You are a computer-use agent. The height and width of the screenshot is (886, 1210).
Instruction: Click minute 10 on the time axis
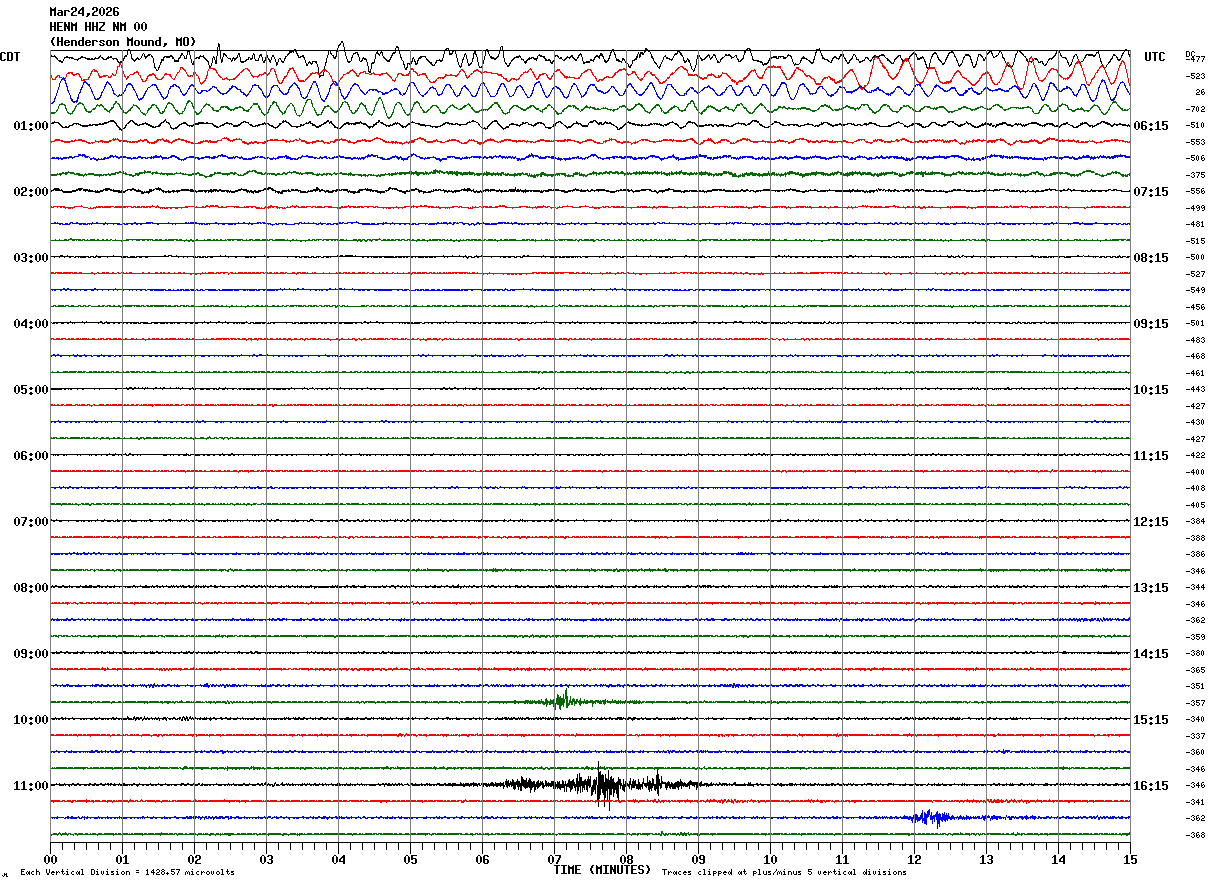point(770,859)
